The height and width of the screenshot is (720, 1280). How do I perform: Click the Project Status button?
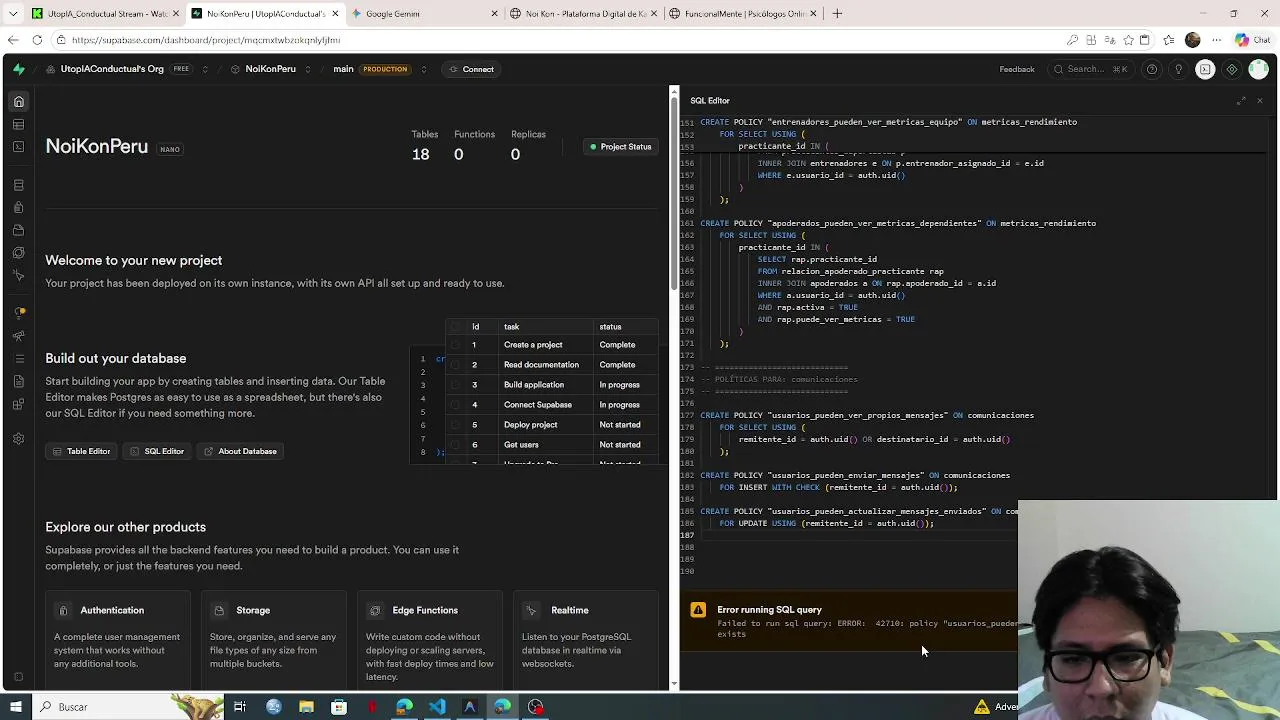(x=620, y=147)
